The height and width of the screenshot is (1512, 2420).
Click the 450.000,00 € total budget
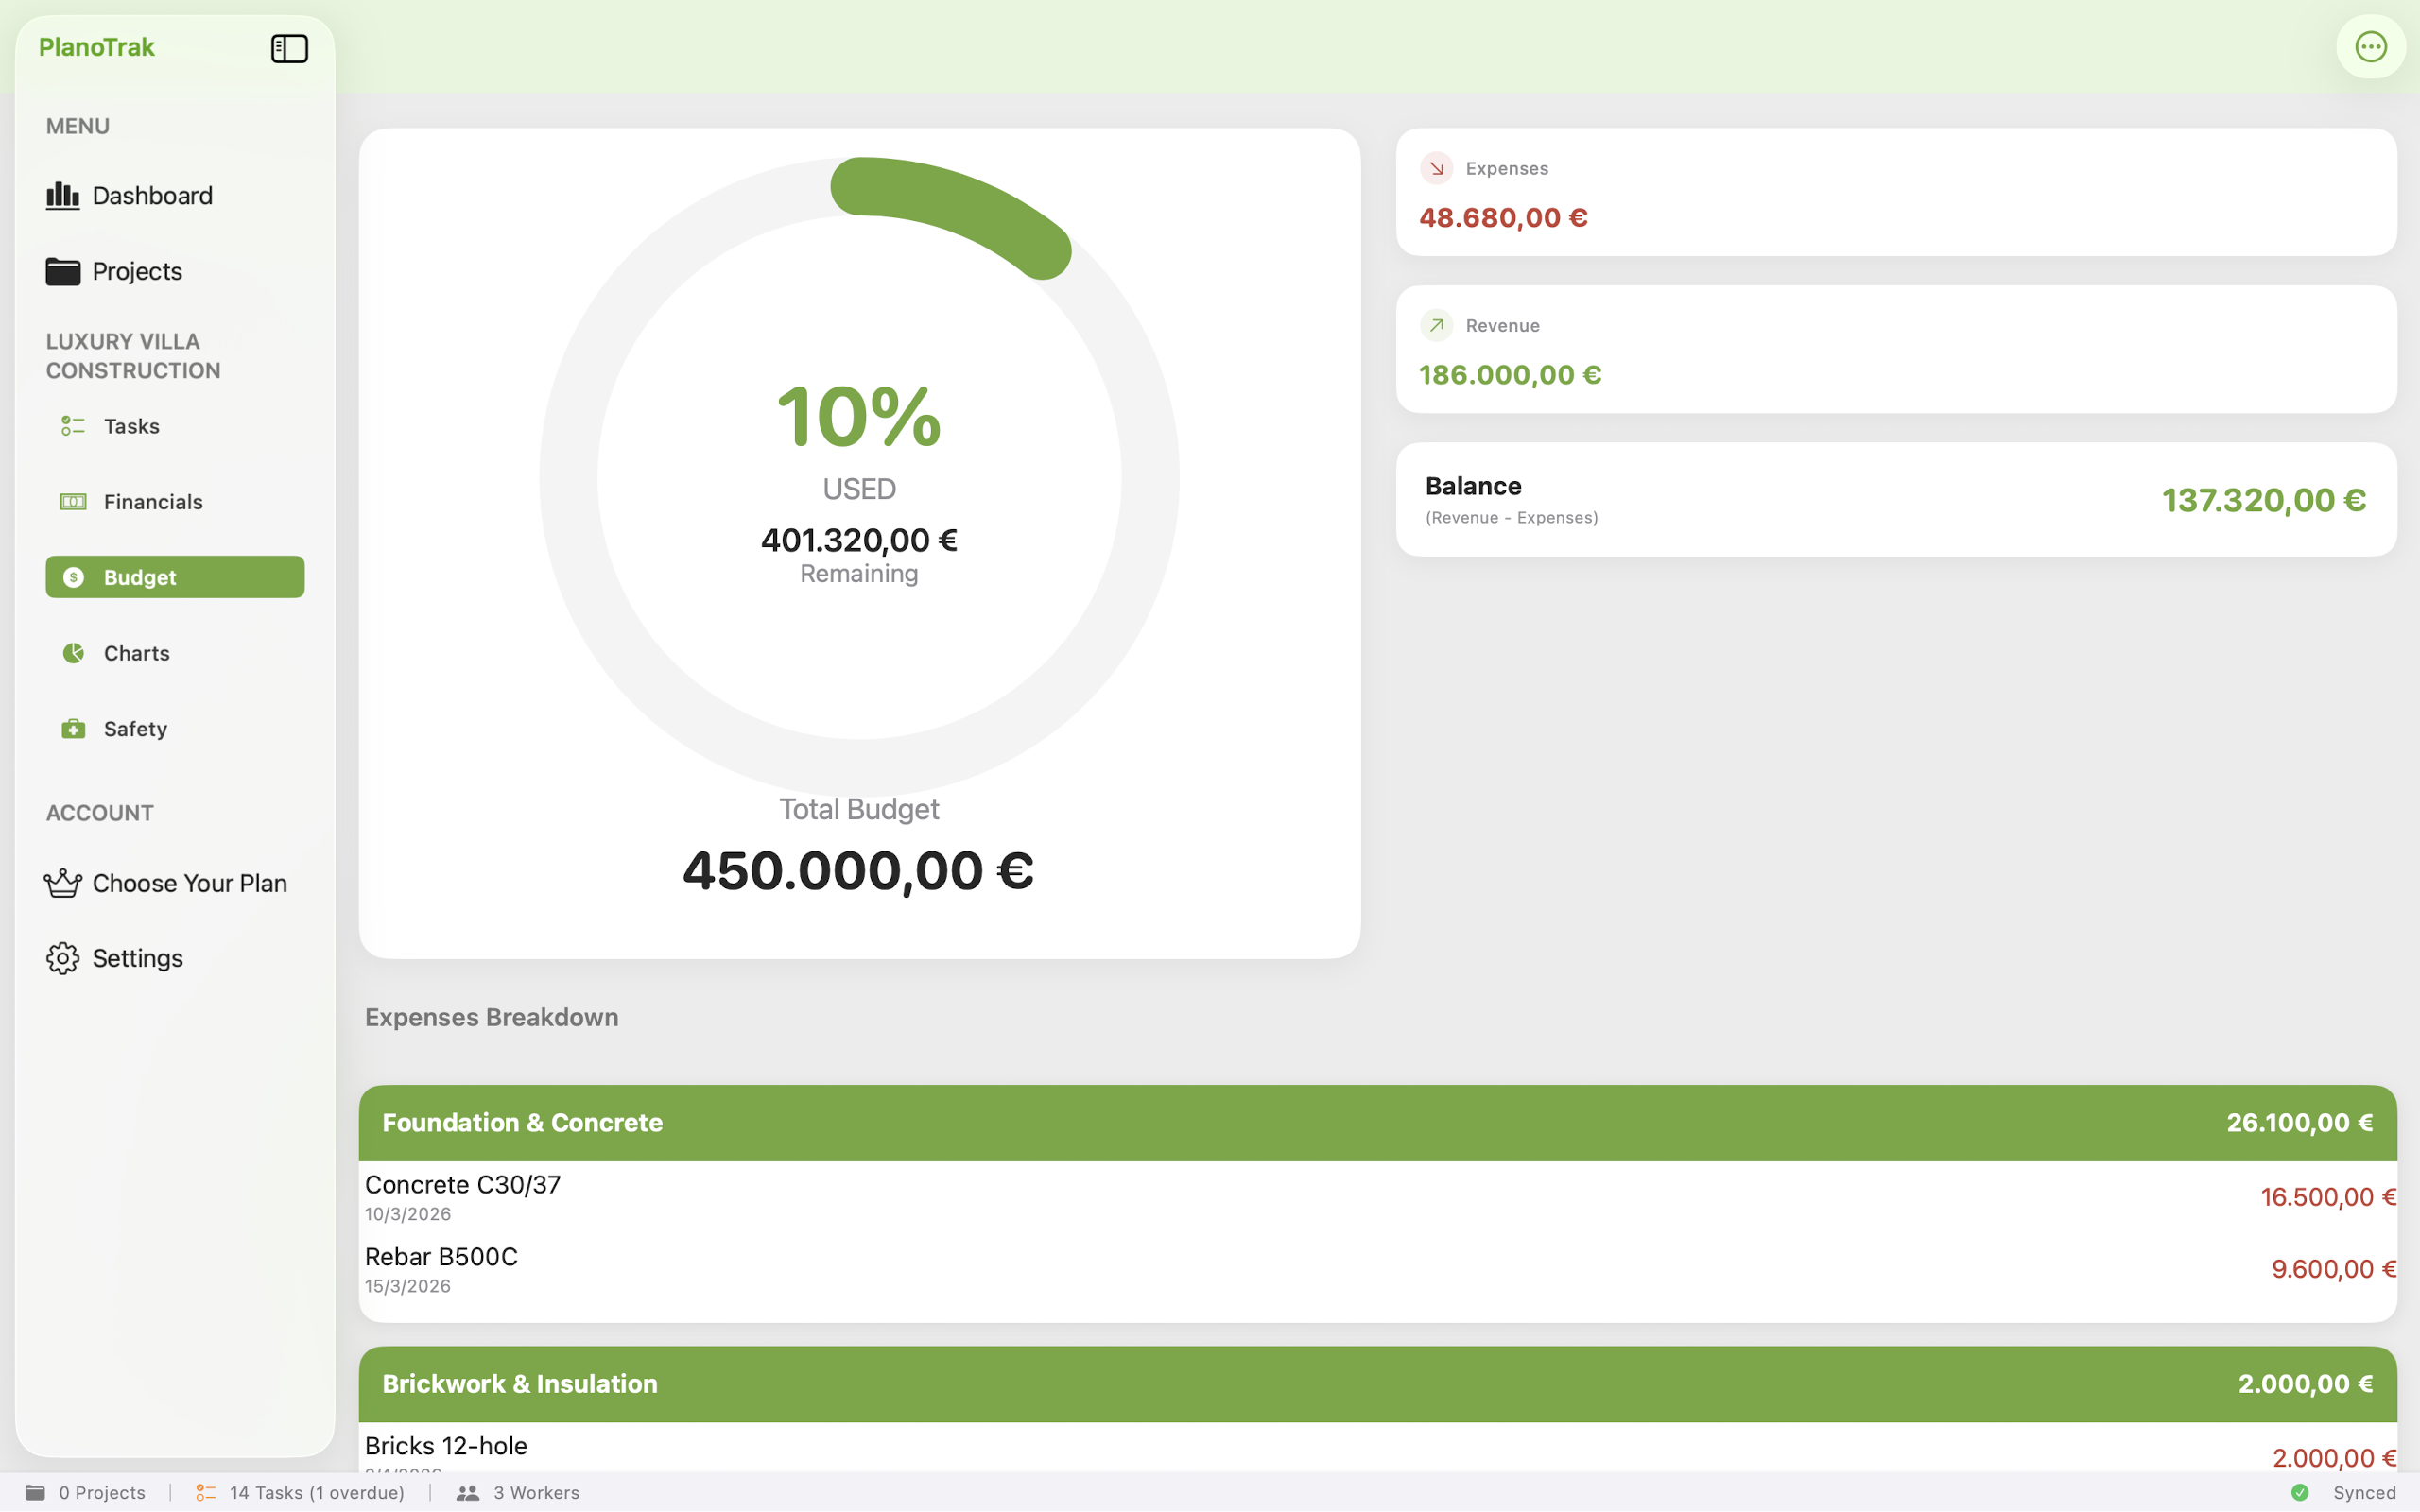click(x=858, y=870)
